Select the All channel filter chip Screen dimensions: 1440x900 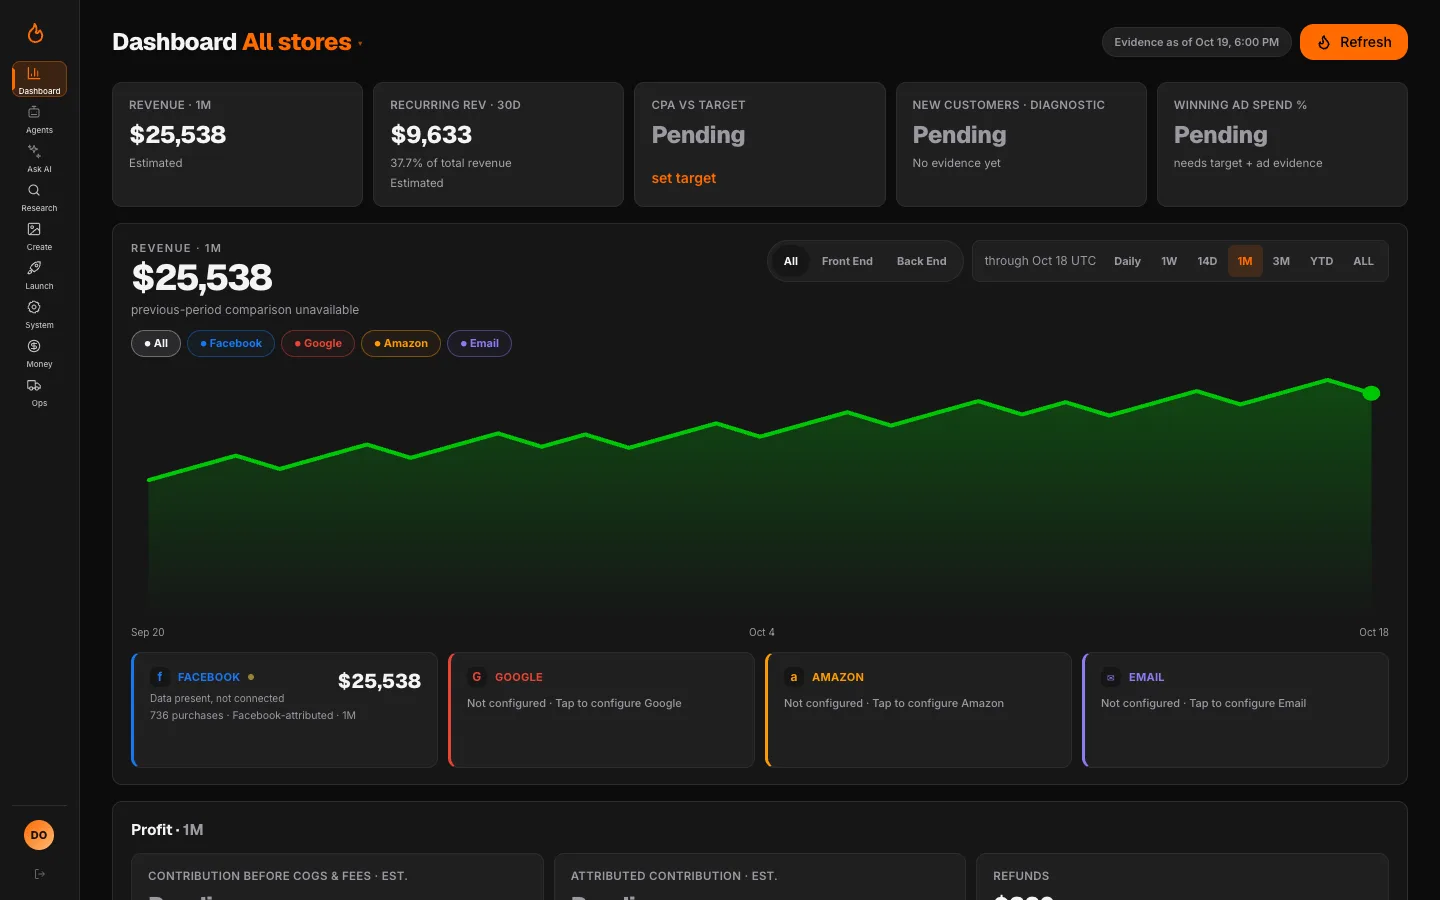tap(156, 343)
